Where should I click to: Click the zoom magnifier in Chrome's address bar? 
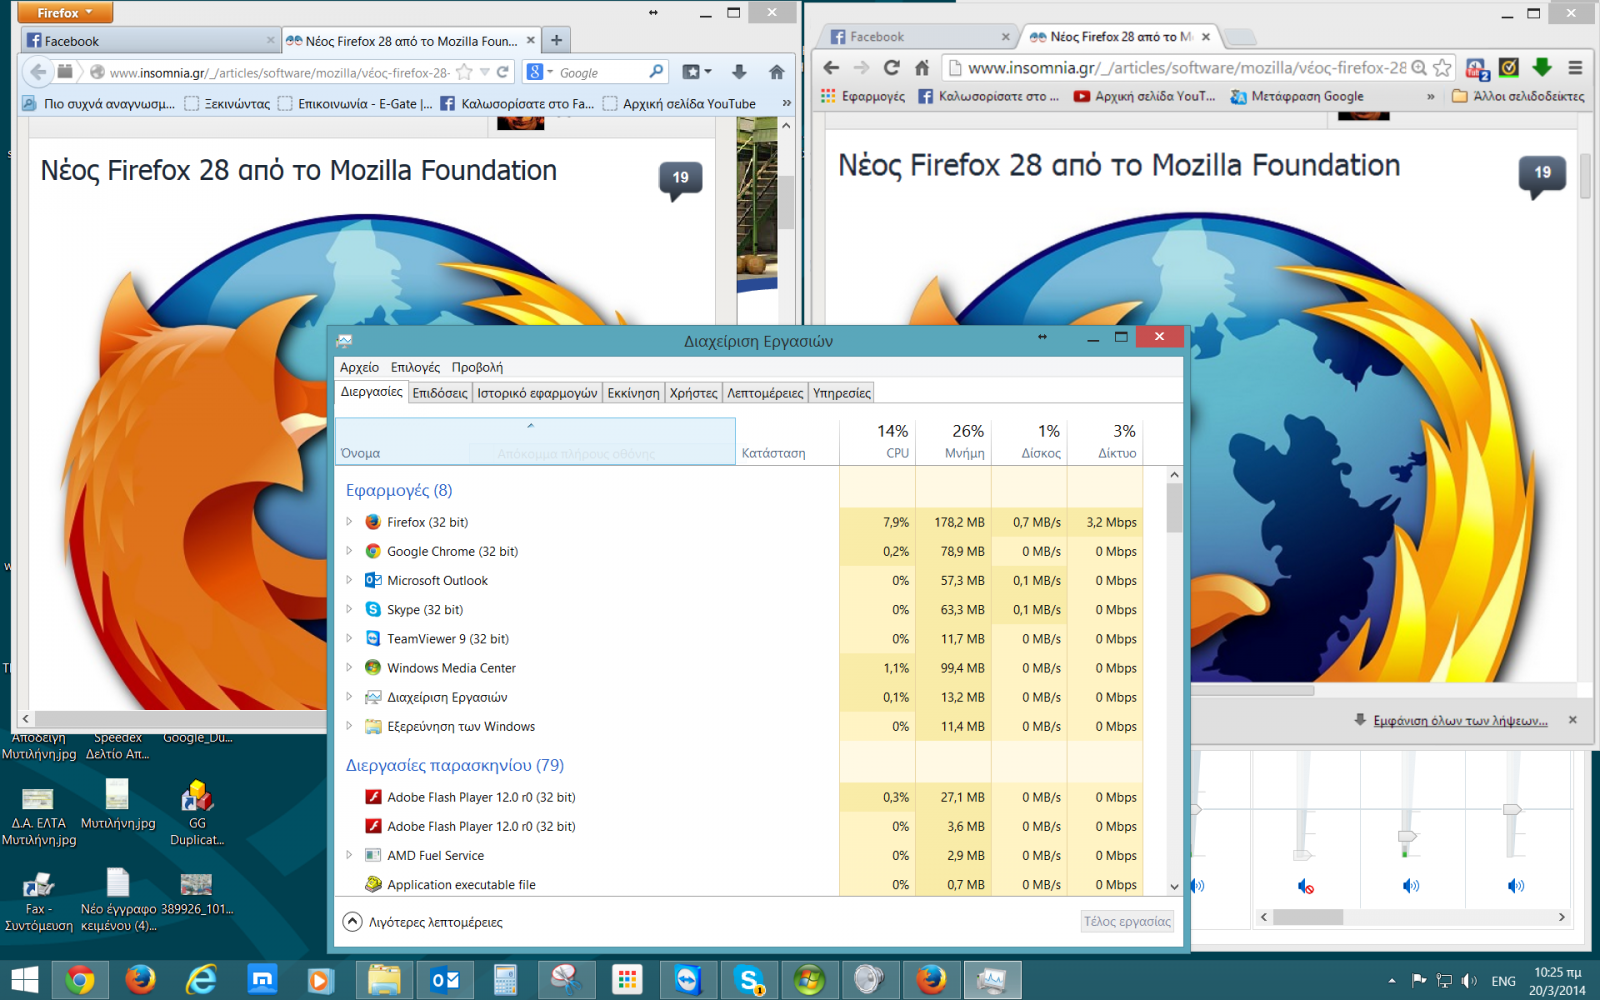click(1419, 68)
